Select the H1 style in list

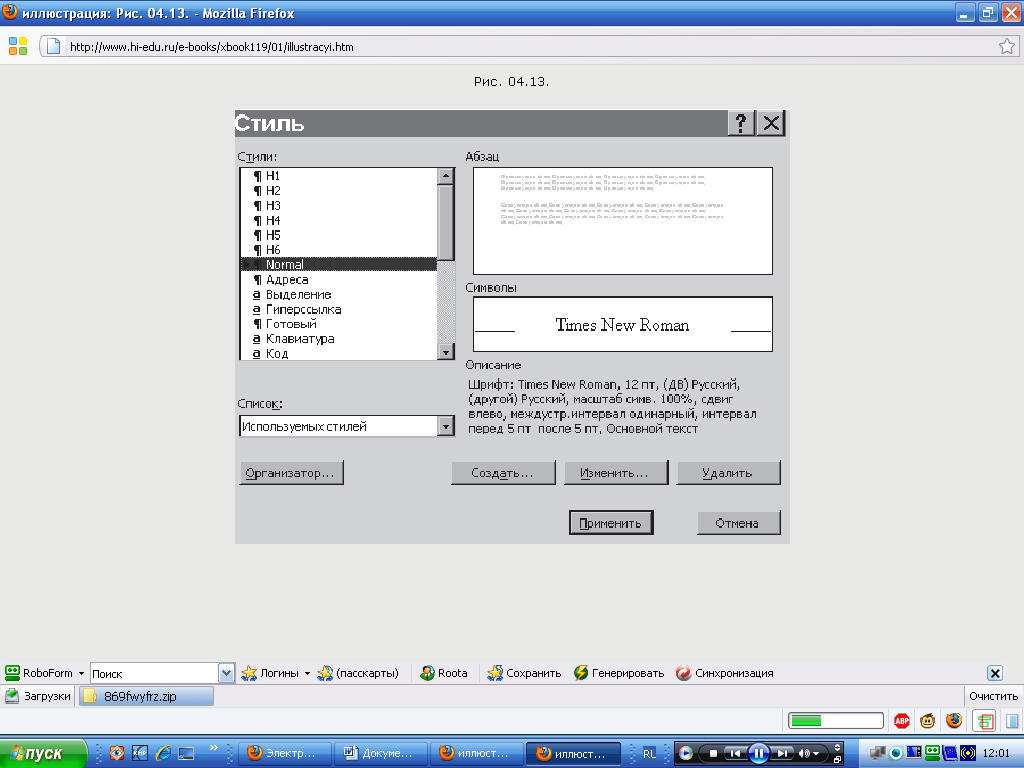pos(338,176)
